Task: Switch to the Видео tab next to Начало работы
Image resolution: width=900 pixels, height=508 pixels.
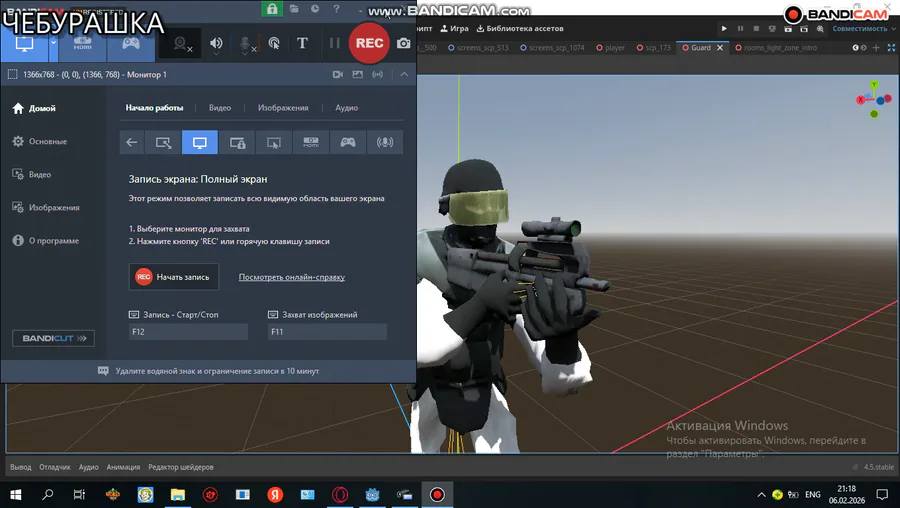Action: pyautogui.click(x=220, y=108)
